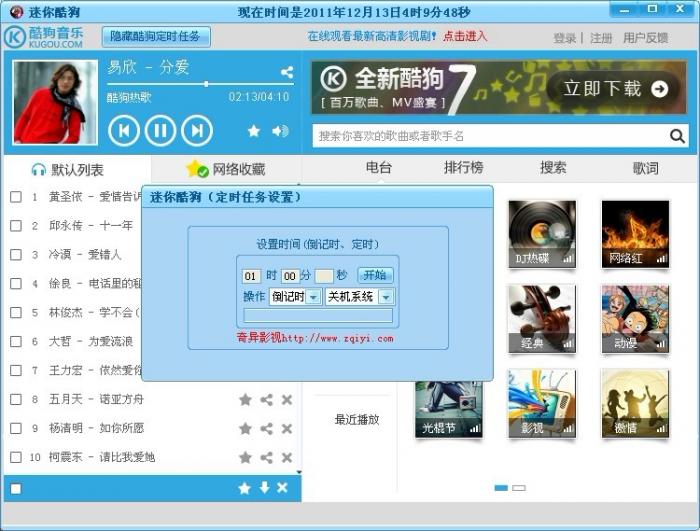Check the box for song 5 林俊杰
Screen dimensions: 700x531
point(16,312)
